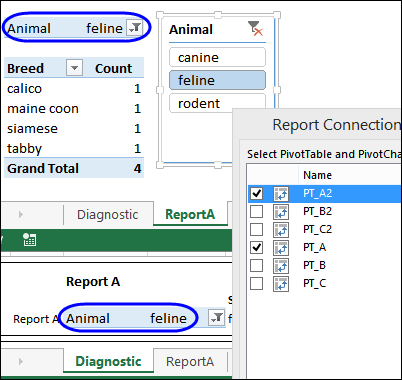
Task: Switch to Diagnostic tab in upper sheet bar
Action: pyautogui.click(x=108, y=215)
